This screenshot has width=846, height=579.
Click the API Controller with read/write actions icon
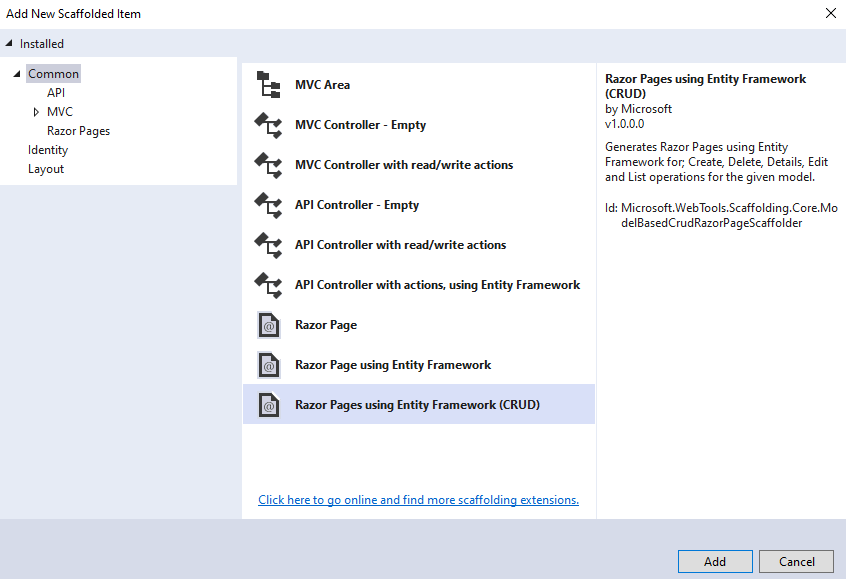pos(269,244)
